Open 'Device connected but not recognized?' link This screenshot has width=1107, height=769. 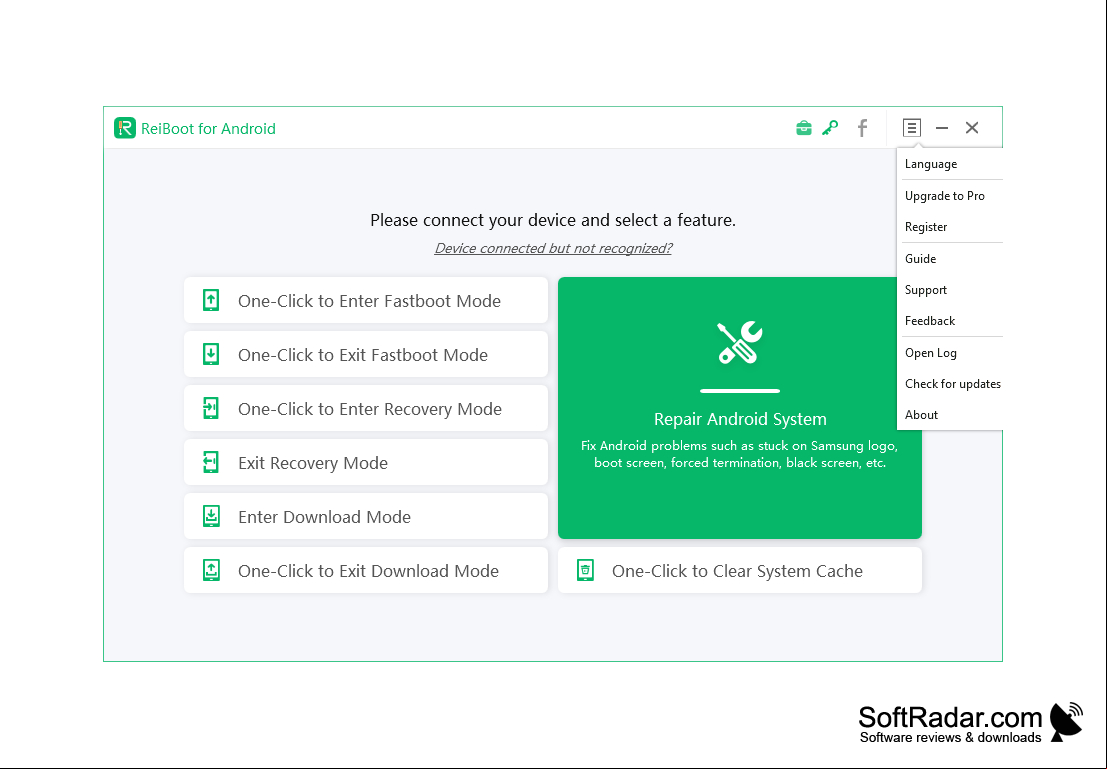click(x=553, y=248)
